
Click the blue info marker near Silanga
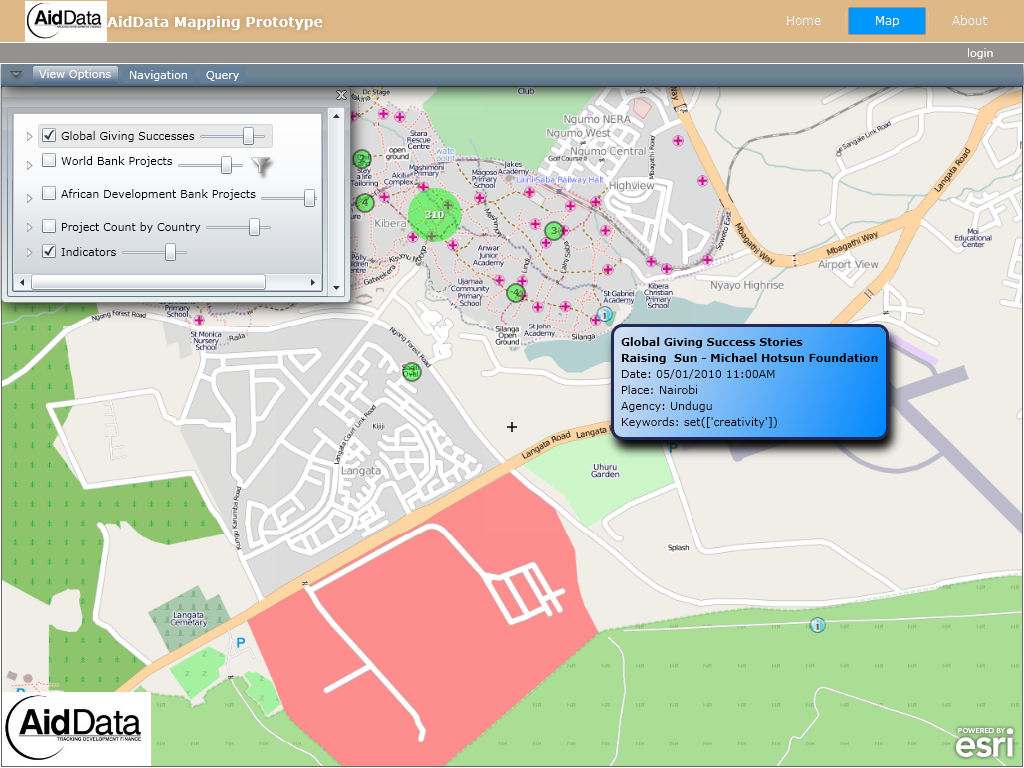pyautogui.click(x=605, y=315)
